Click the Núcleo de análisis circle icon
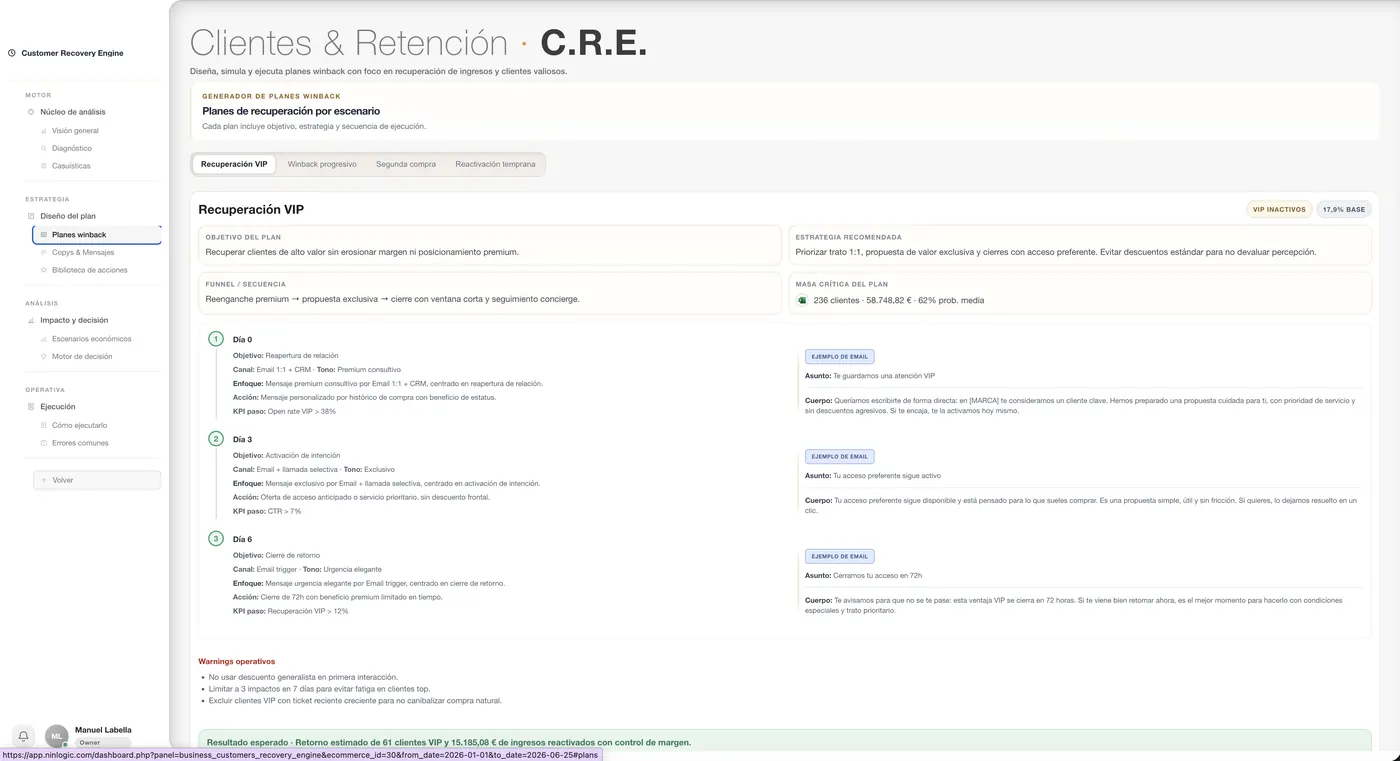The height and width of the screenshot is (761, 1400). point(31,112)
